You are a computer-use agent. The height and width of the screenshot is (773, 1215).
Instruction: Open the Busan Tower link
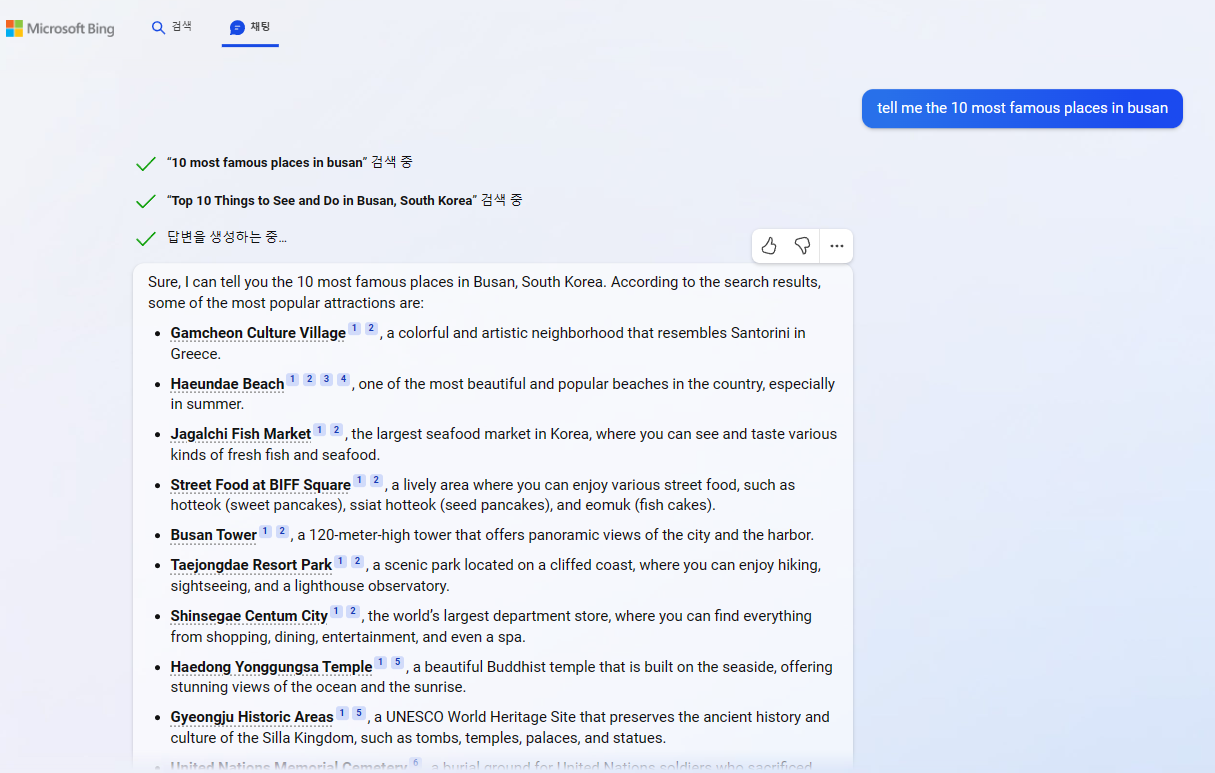point(214,535)
